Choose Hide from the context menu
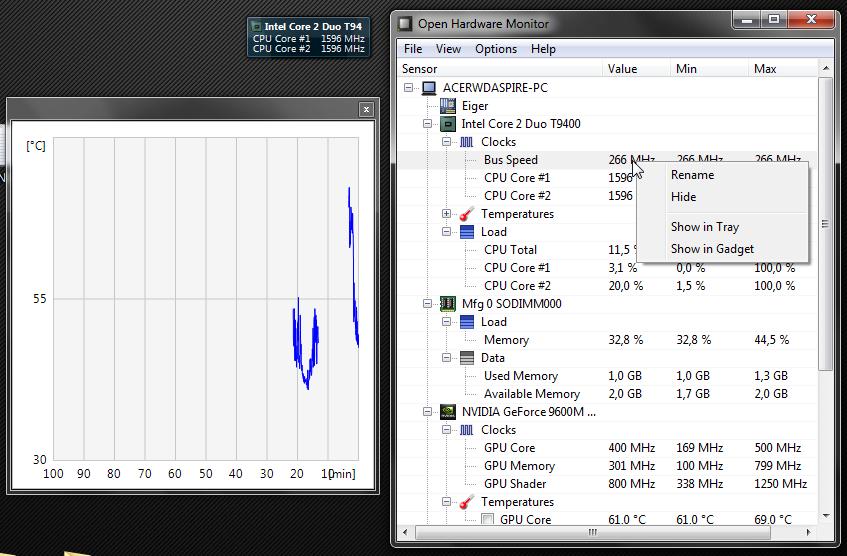The image size is (847, 556). coord(722,197)
